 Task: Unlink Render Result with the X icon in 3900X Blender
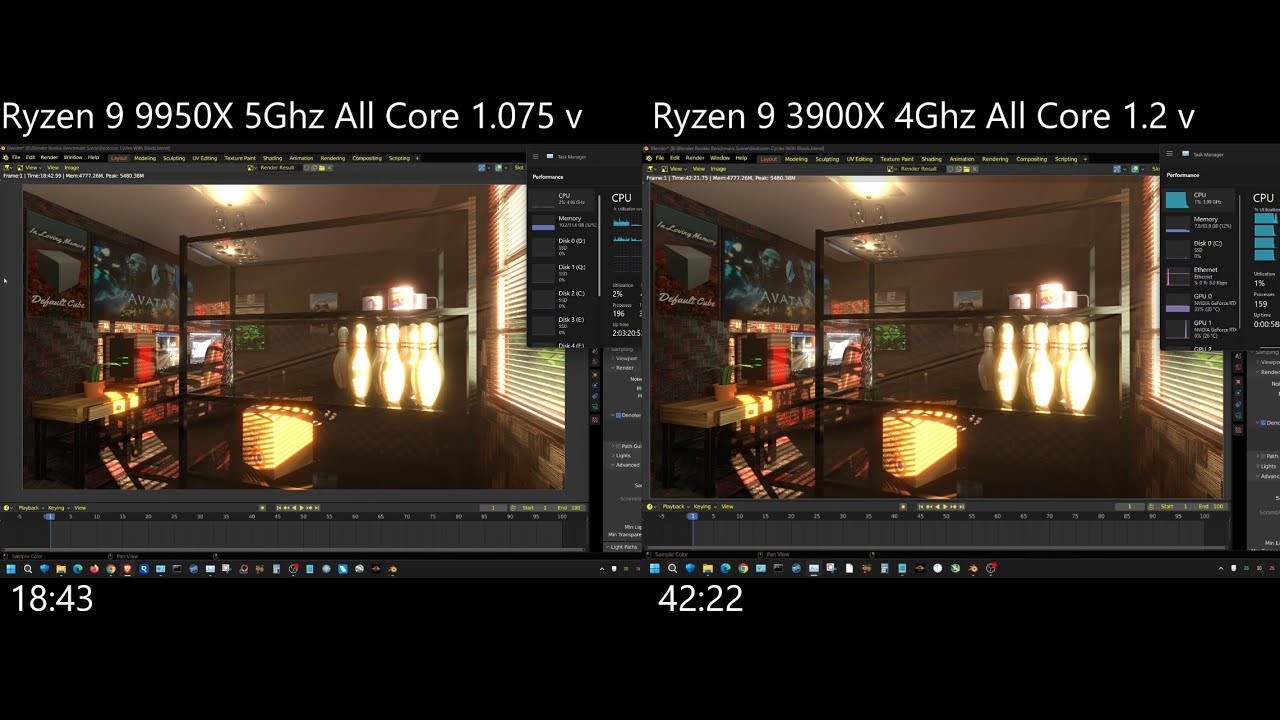[x=974, y=169]
